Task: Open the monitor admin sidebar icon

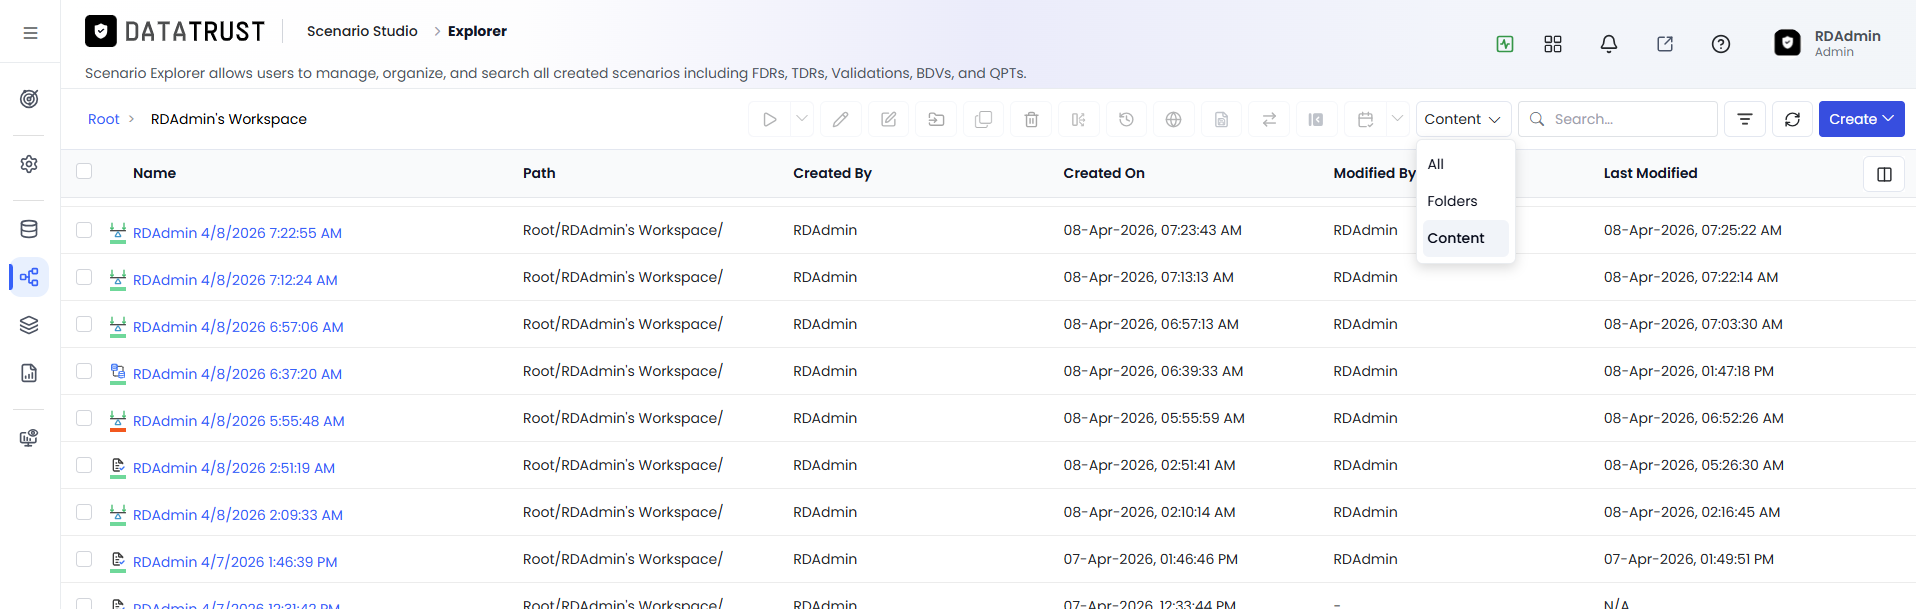Action: tap(29, 438)
